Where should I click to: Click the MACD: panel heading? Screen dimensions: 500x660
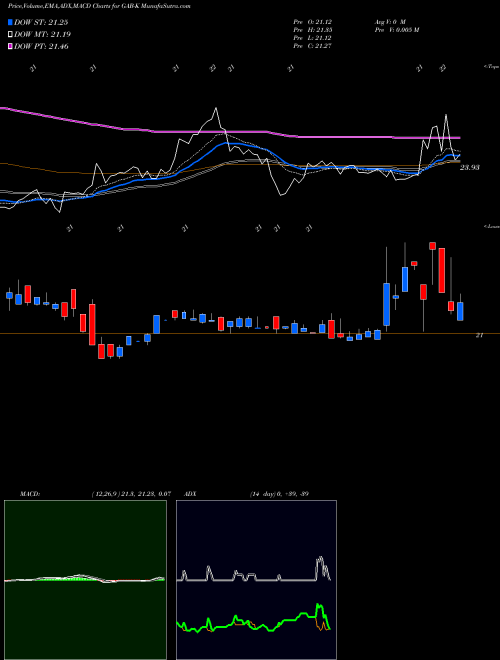(30, 494)
